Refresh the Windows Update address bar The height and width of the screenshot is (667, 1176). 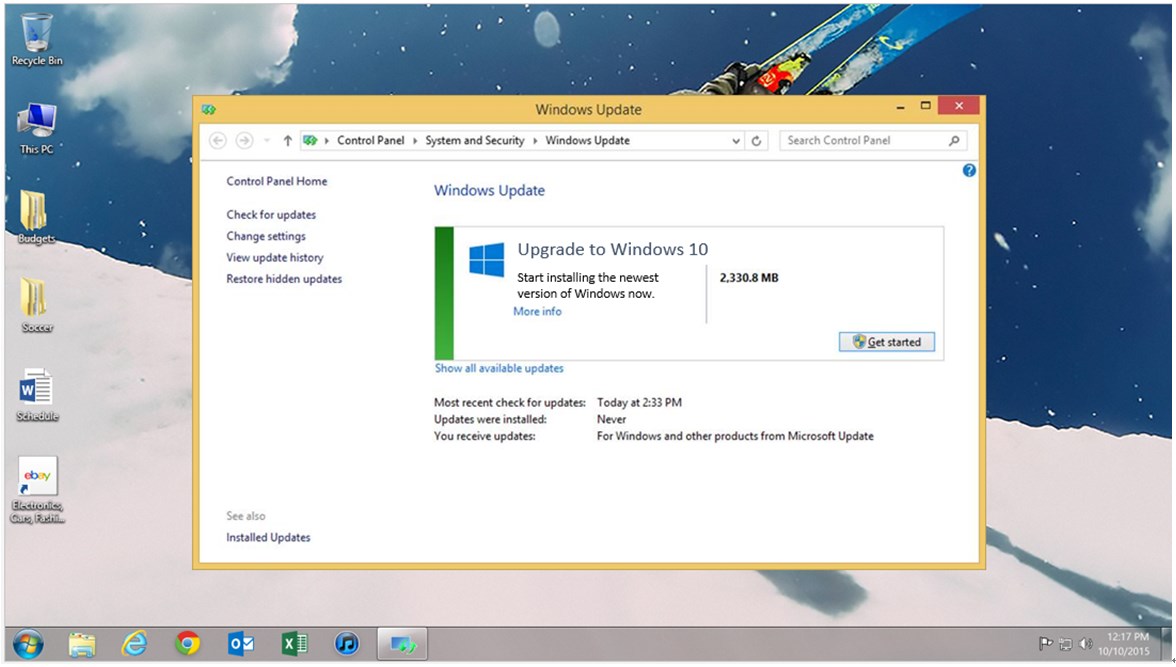[756, 140]
